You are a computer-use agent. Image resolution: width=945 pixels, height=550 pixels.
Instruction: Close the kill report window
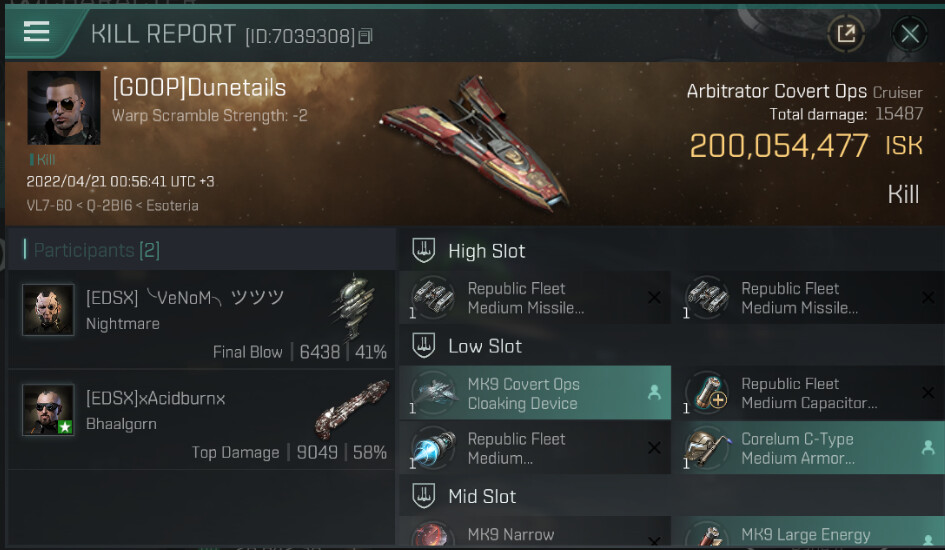909,34
